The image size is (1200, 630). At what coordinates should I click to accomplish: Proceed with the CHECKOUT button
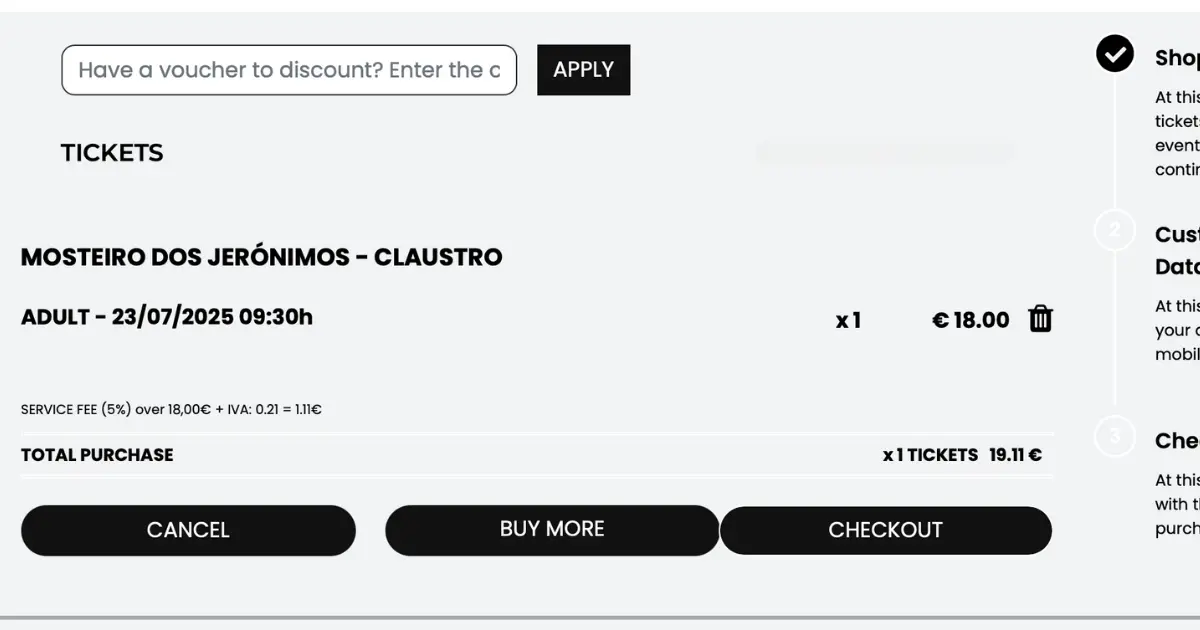pos(886,530)
